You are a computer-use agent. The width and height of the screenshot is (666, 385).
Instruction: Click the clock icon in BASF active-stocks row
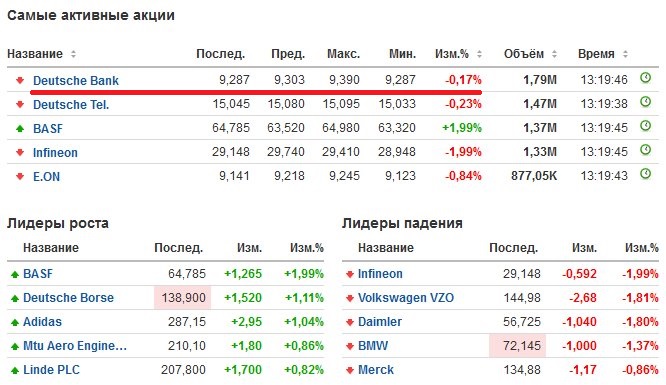(645, 126)
